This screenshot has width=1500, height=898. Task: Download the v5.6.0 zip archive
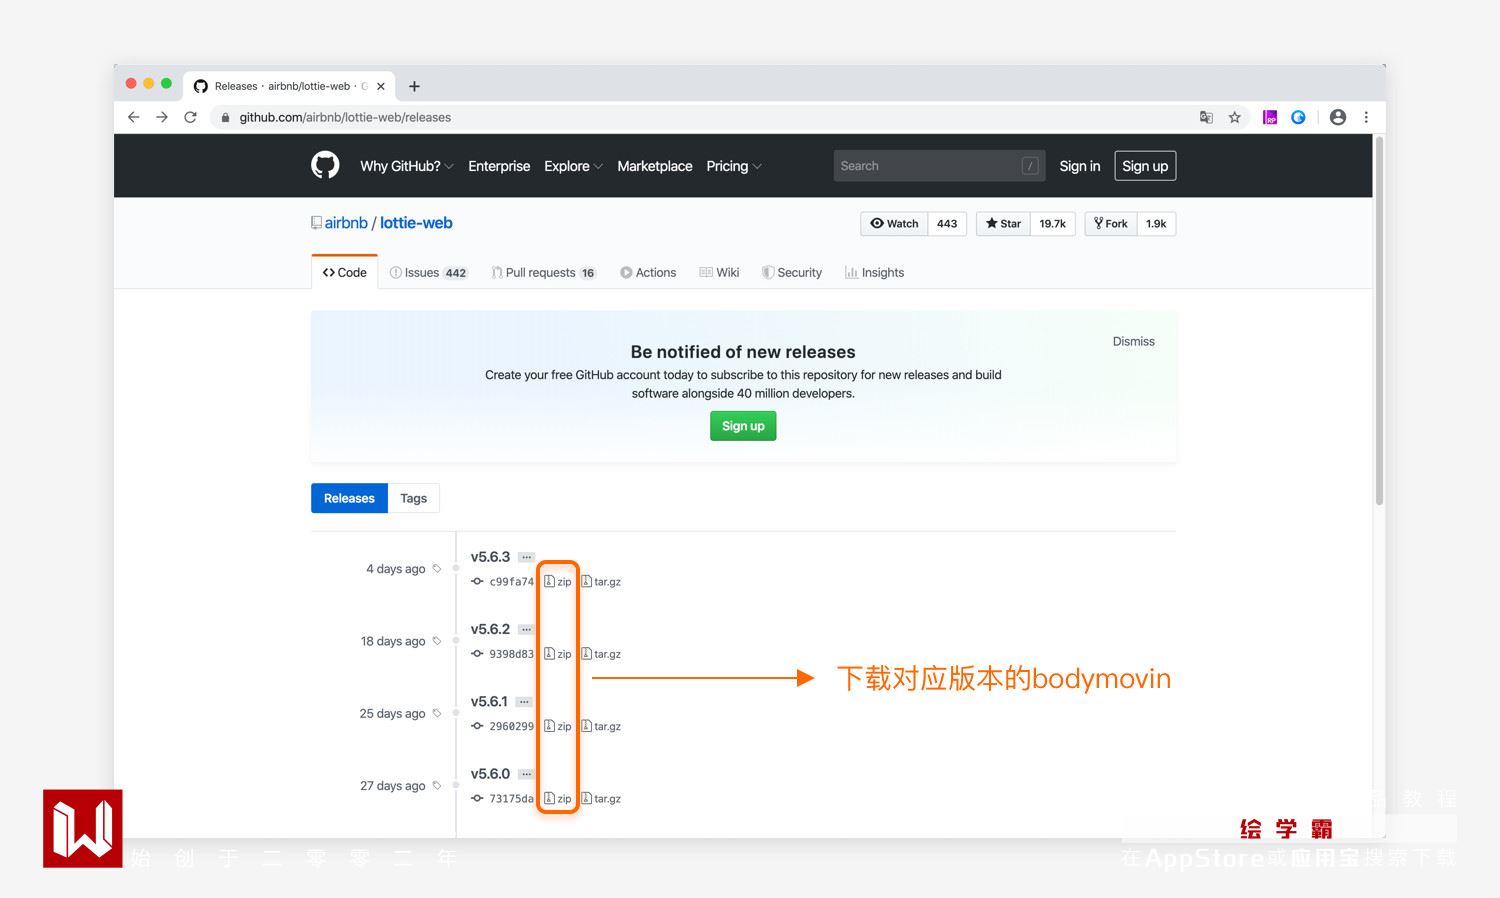tap(558, 799)
